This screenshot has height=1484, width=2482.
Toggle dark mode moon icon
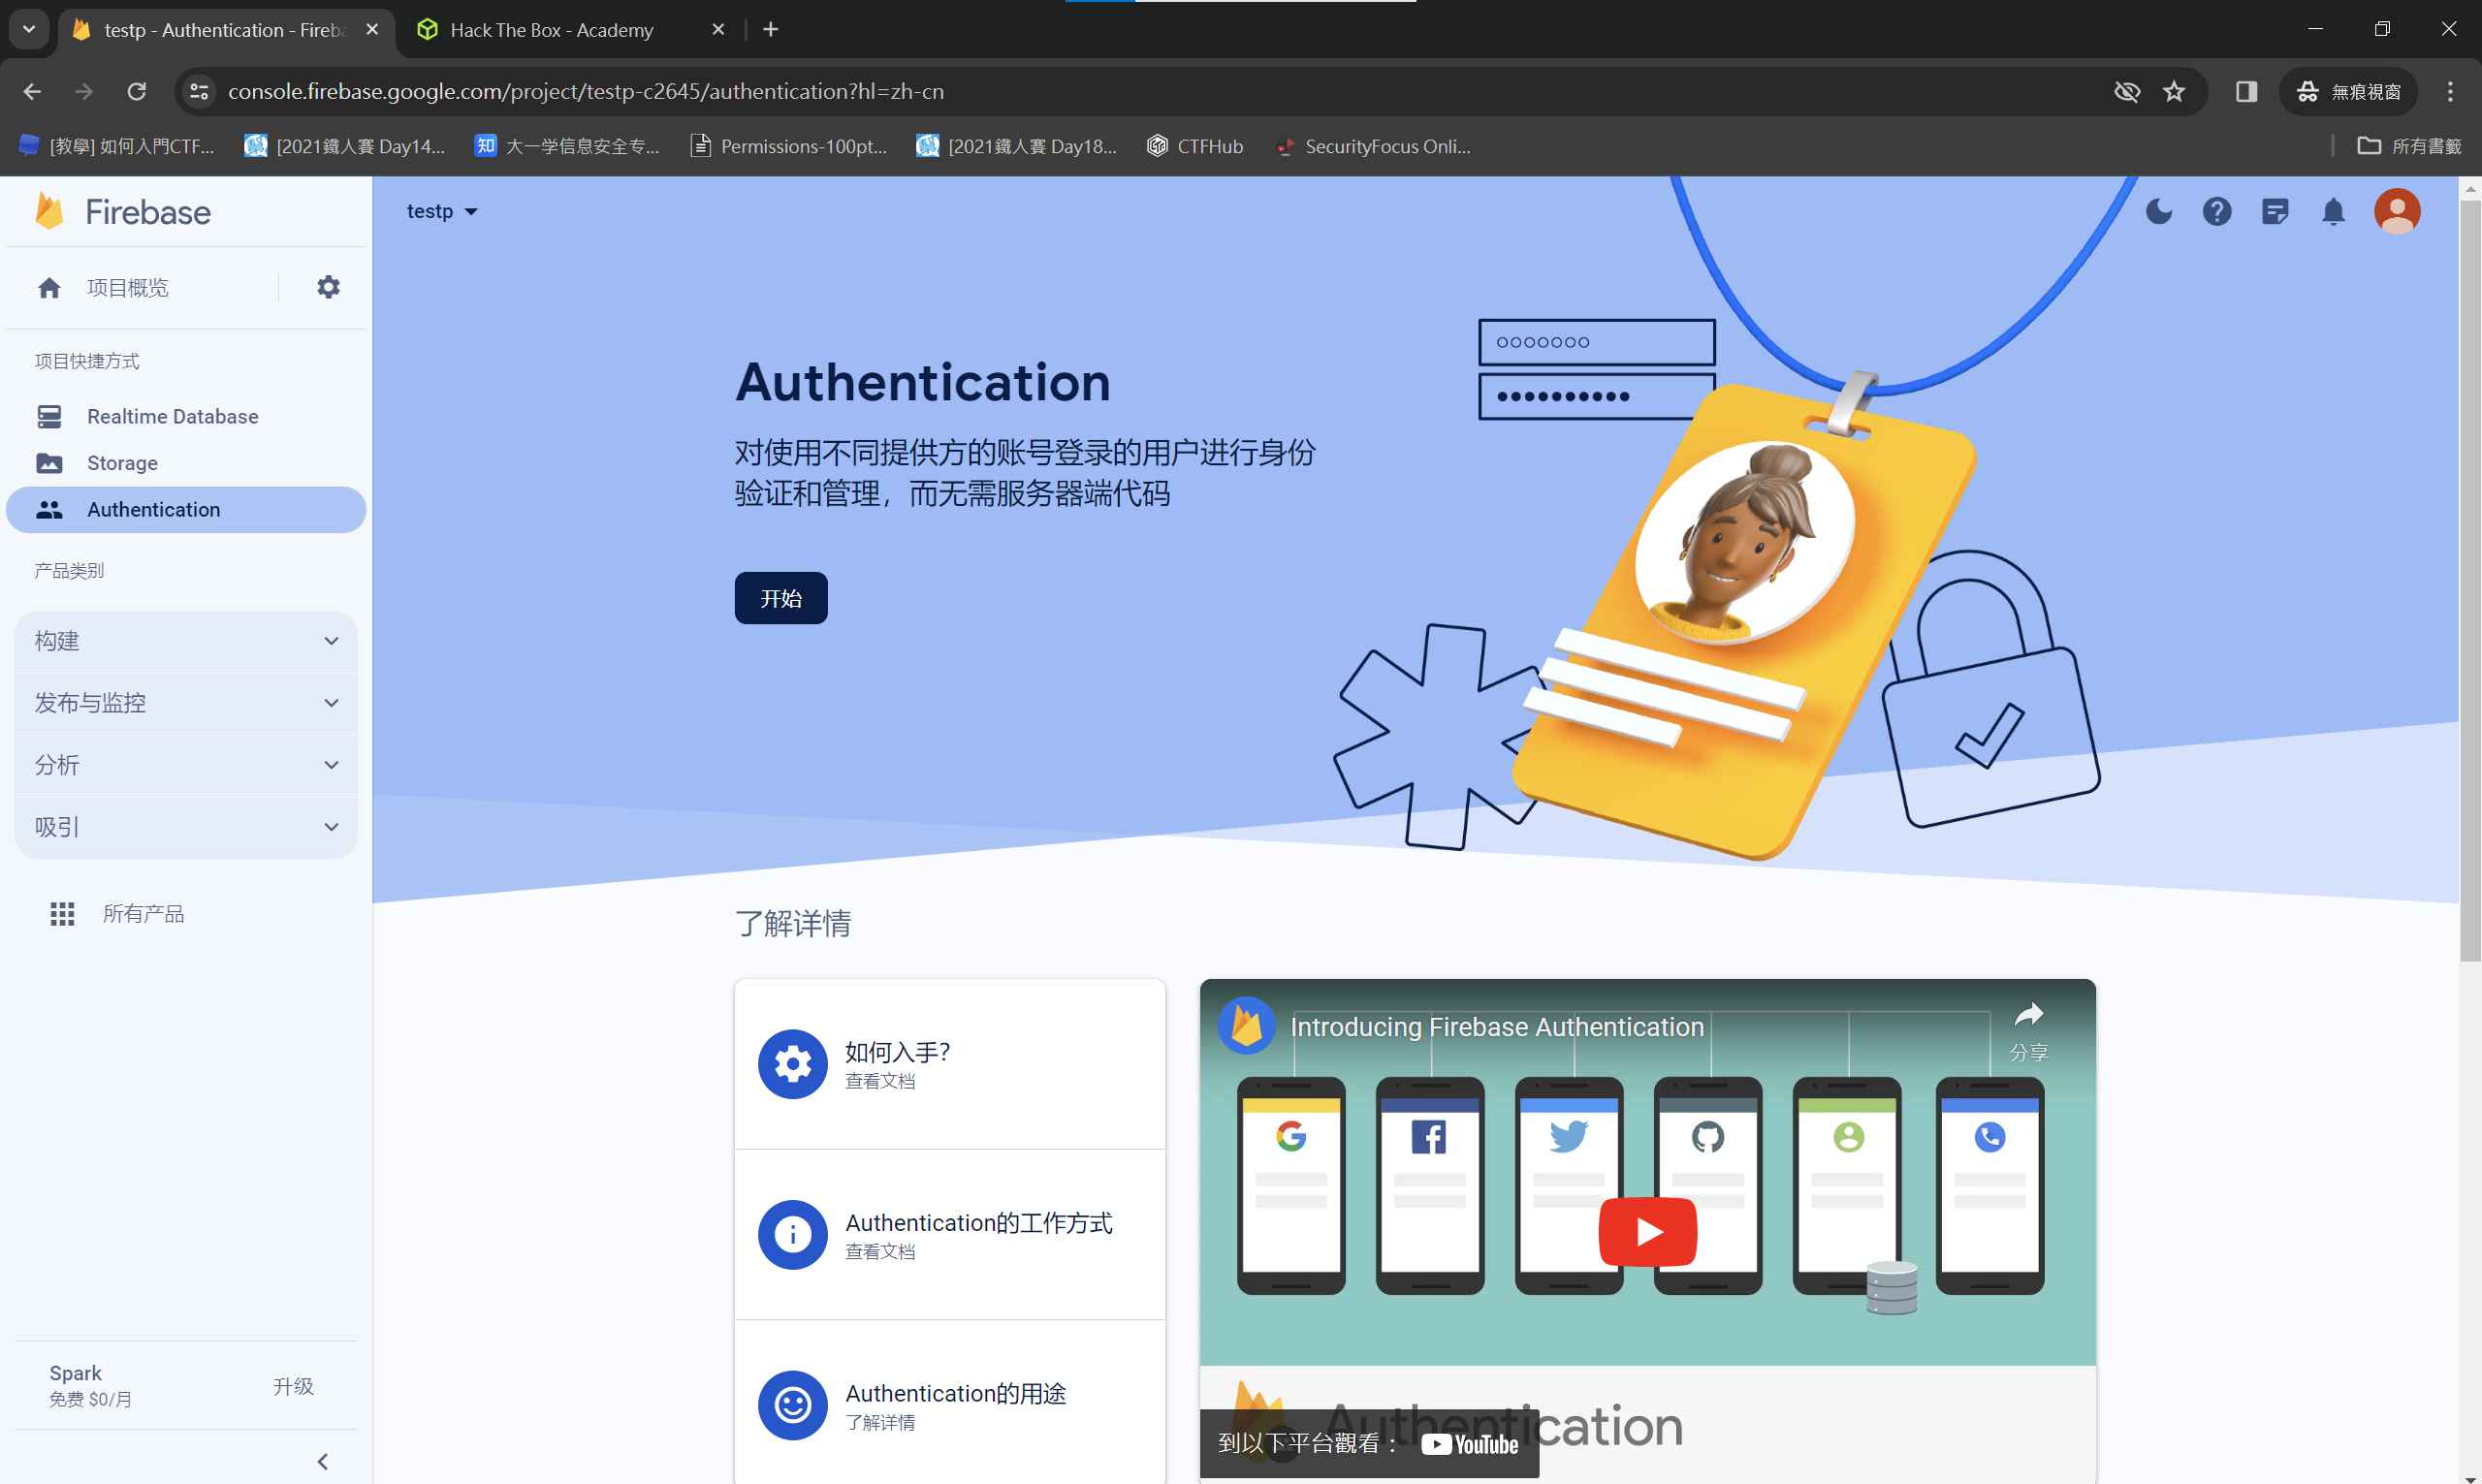(2158, 211)
